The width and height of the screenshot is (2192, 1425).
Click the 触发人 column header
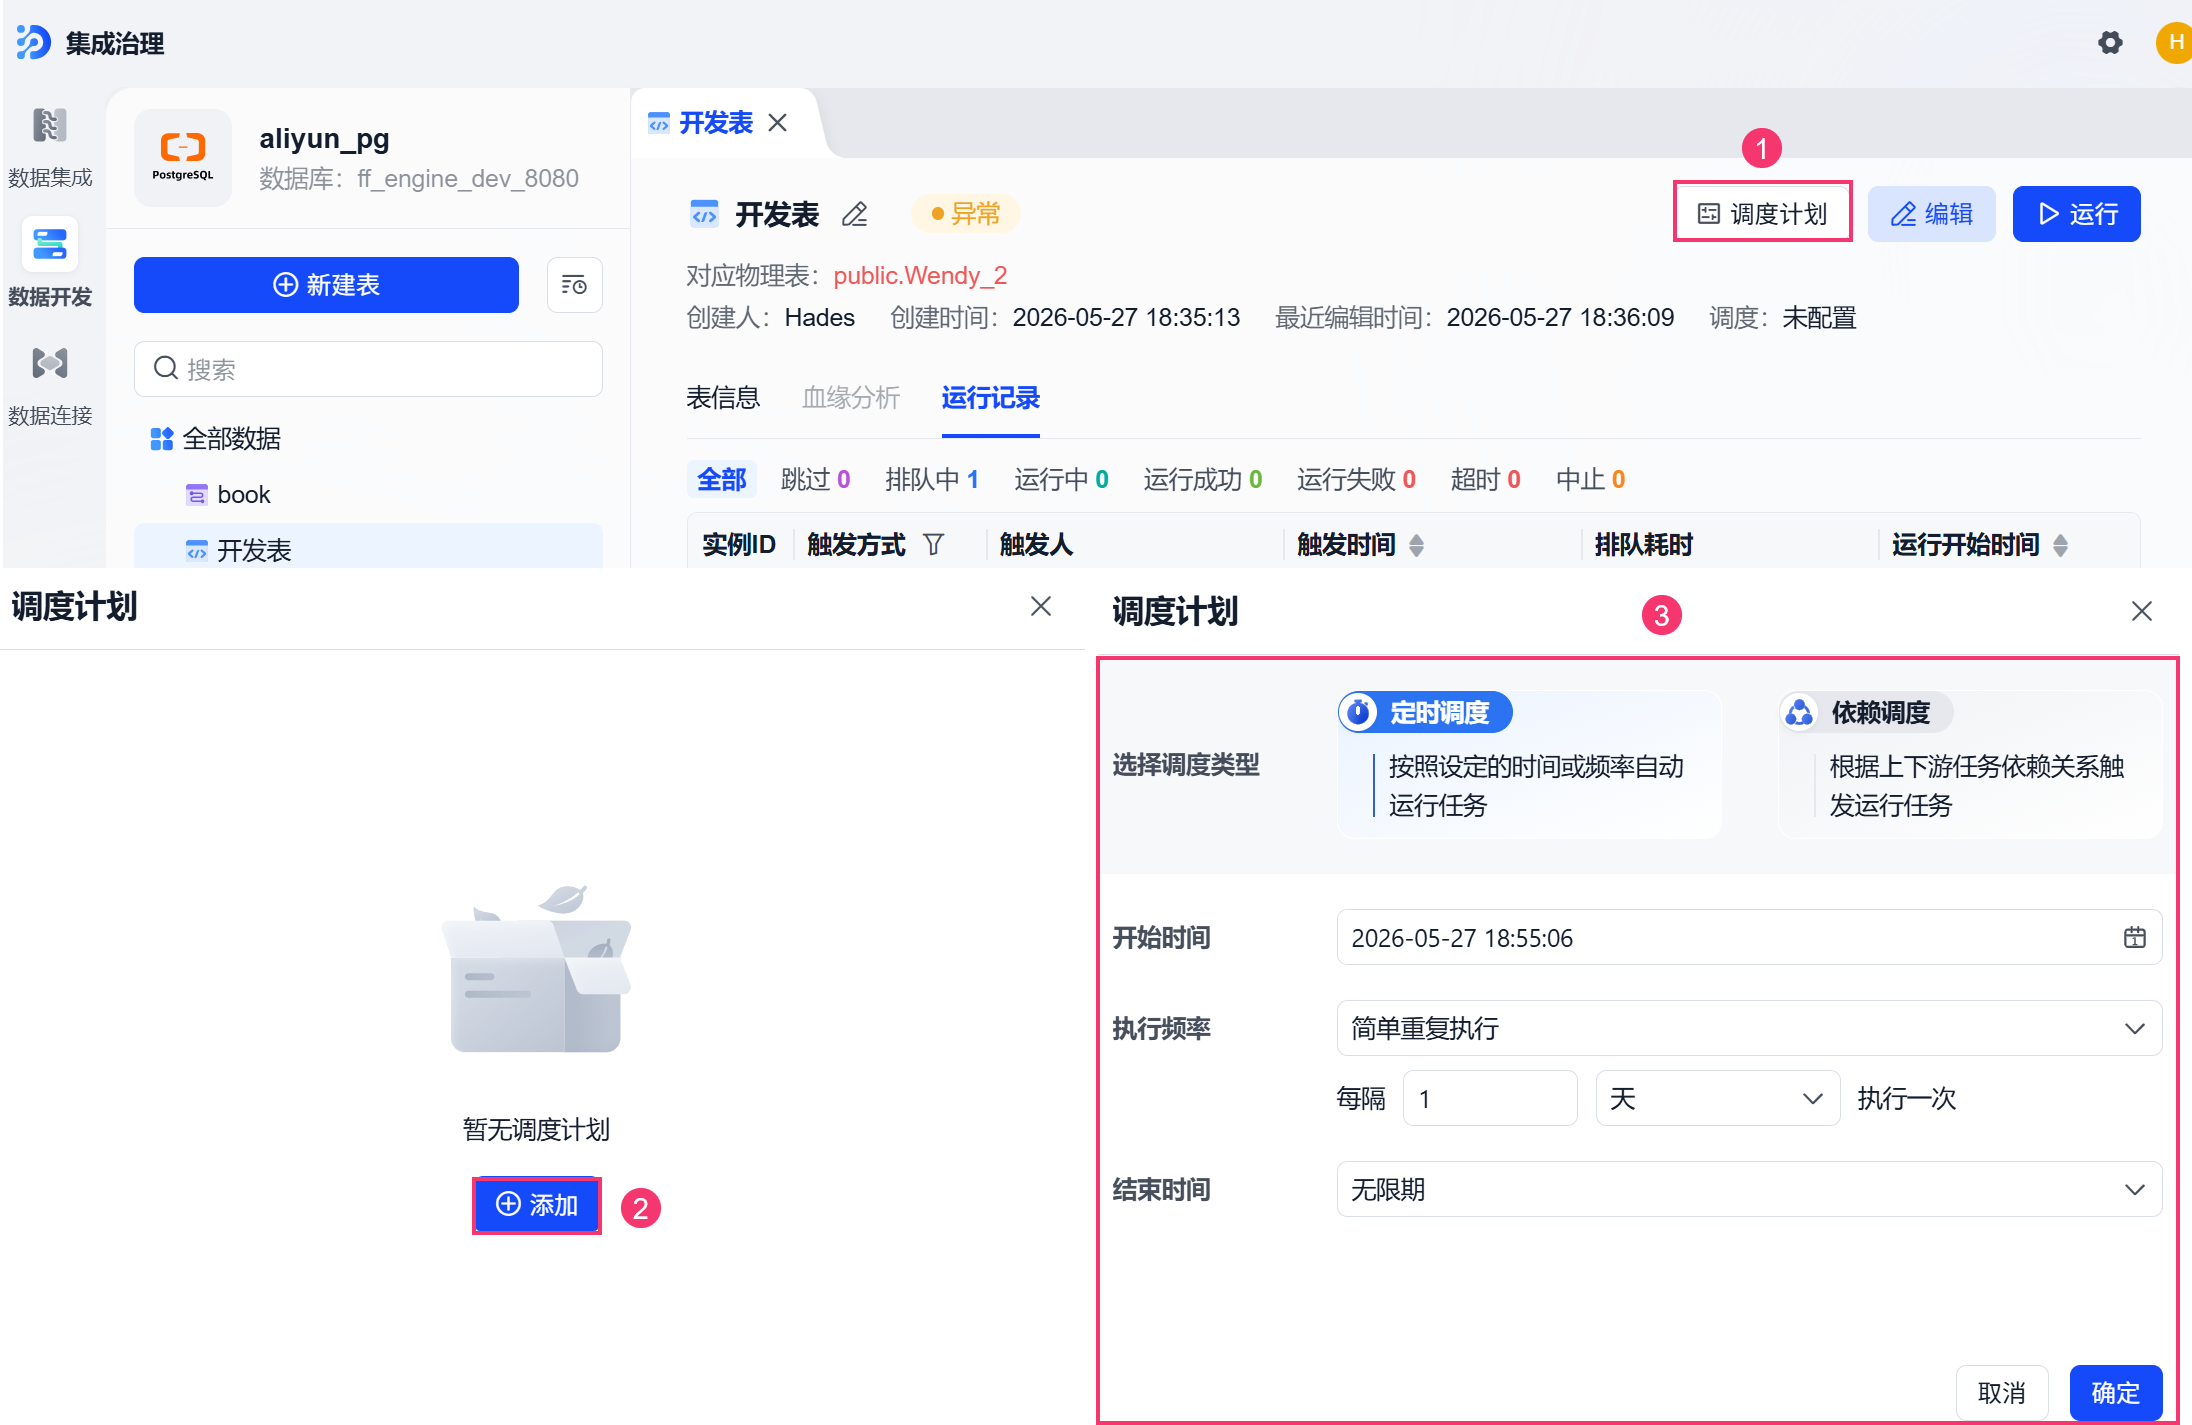click(1035, 544)
